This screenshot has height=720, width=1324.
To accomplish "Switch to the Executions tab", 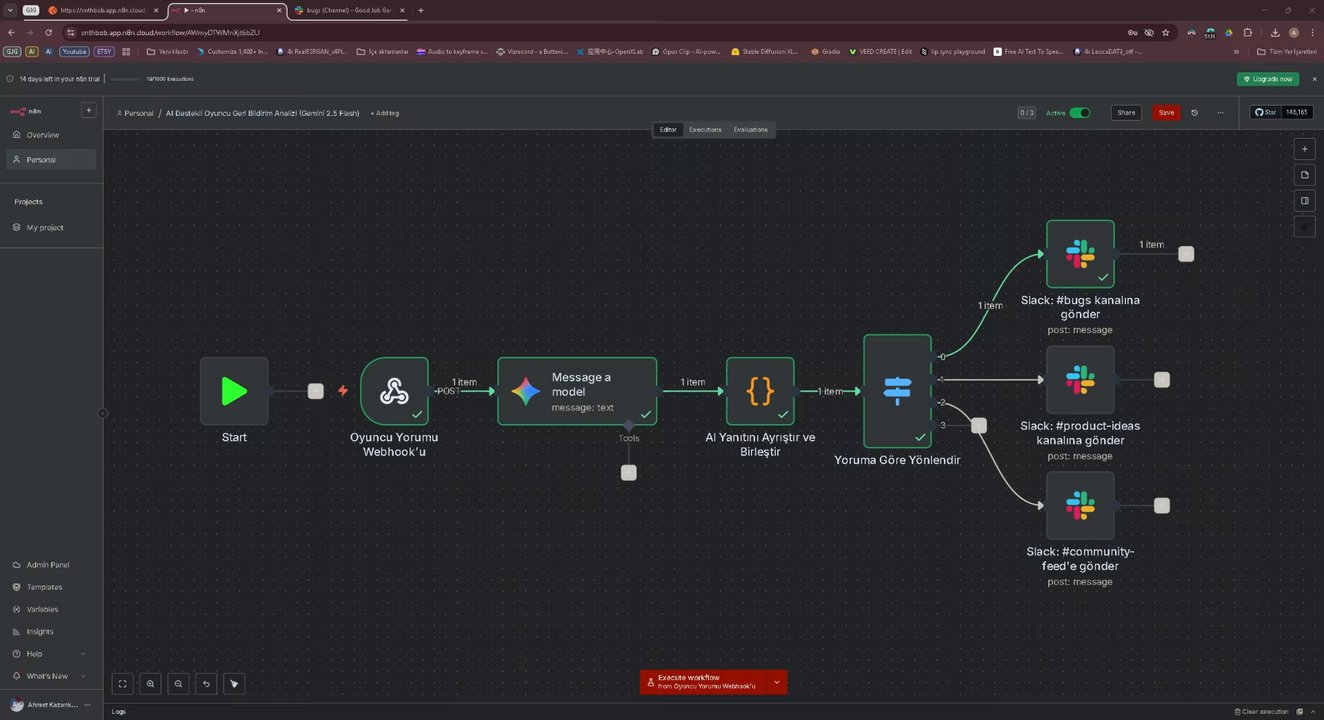I will [x=705, y=130].
